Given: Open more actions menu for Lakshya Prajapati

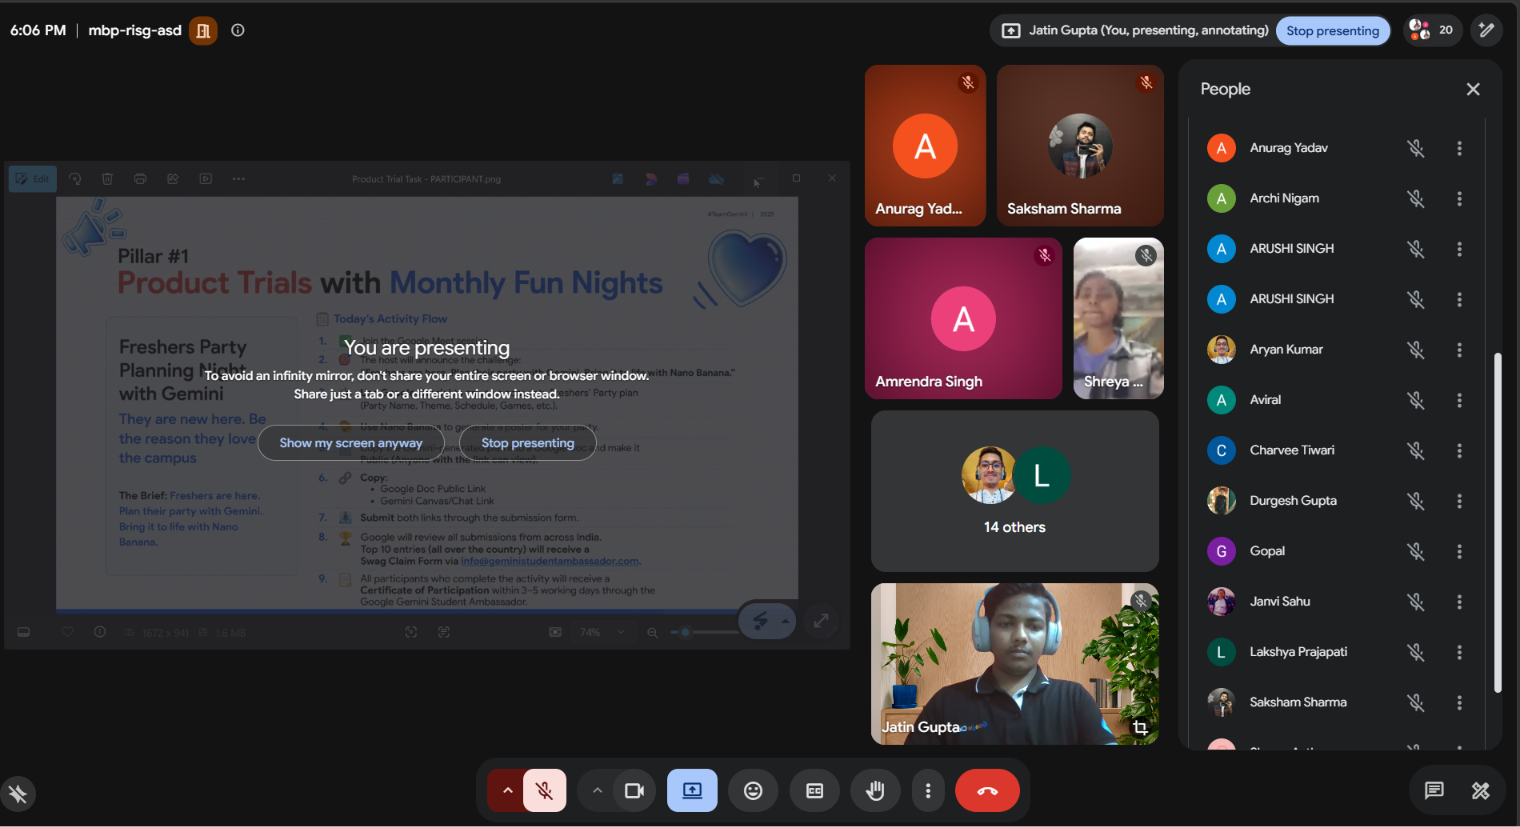Looking at the screenshot, I should click(1459, 652).
